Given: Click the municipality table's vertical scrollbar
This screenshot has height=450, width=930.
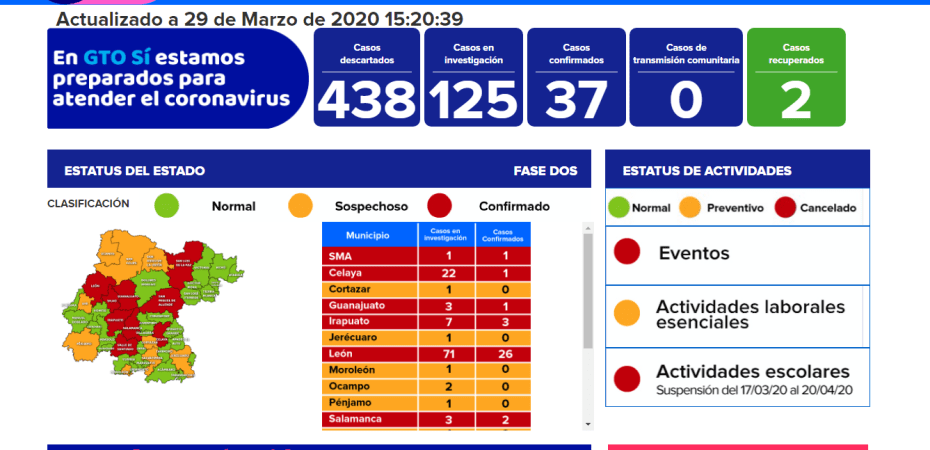Looking at the screenshot, I should [587, 300].
